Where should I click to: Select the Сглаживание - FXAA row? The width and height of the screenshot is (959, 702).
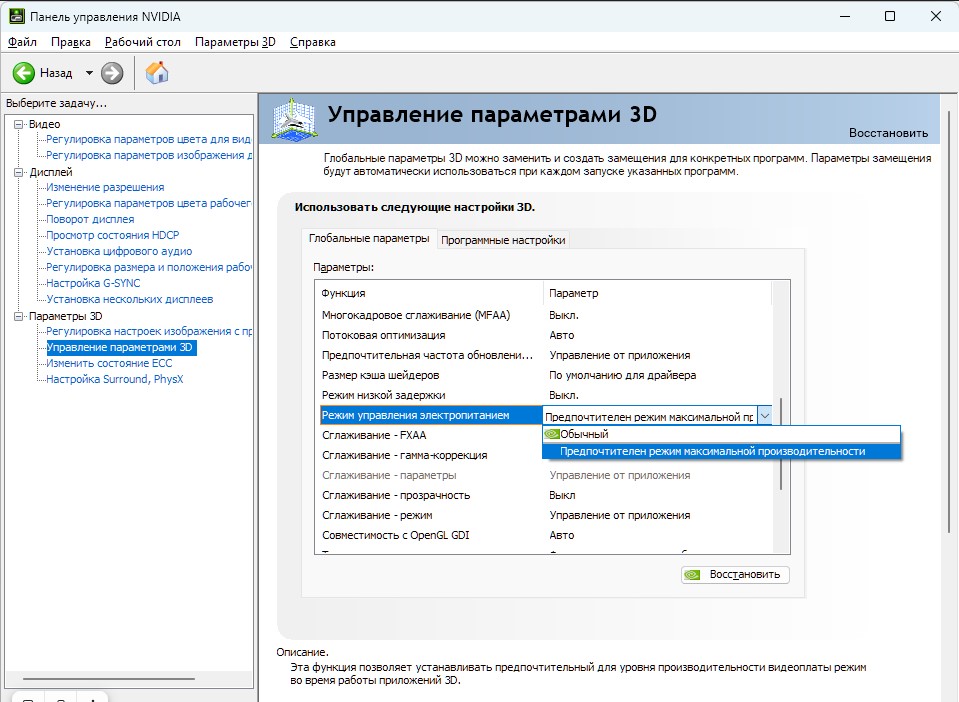click(x=429, y=435)
